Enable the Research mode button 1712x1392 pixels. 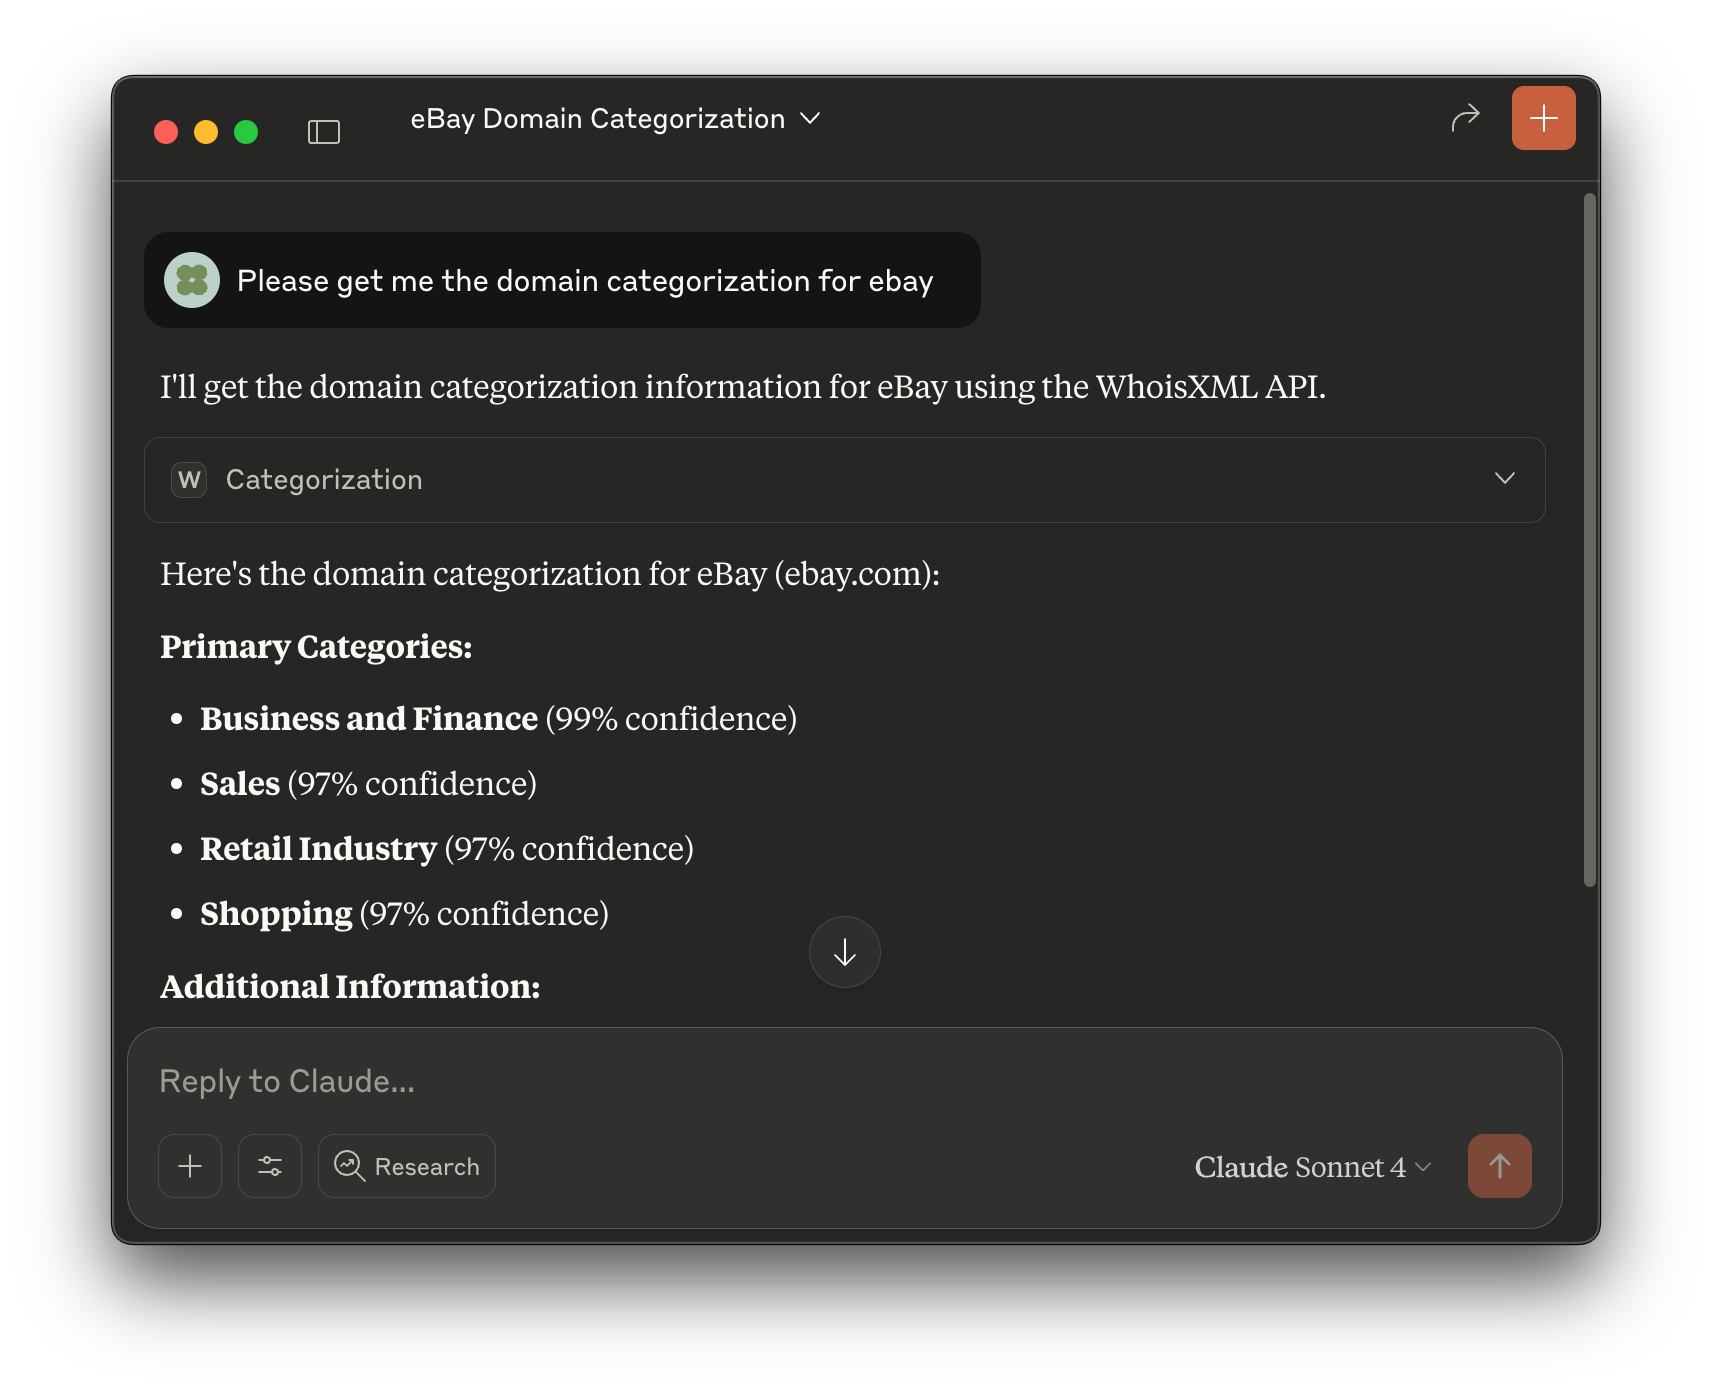click(407, 1166)
